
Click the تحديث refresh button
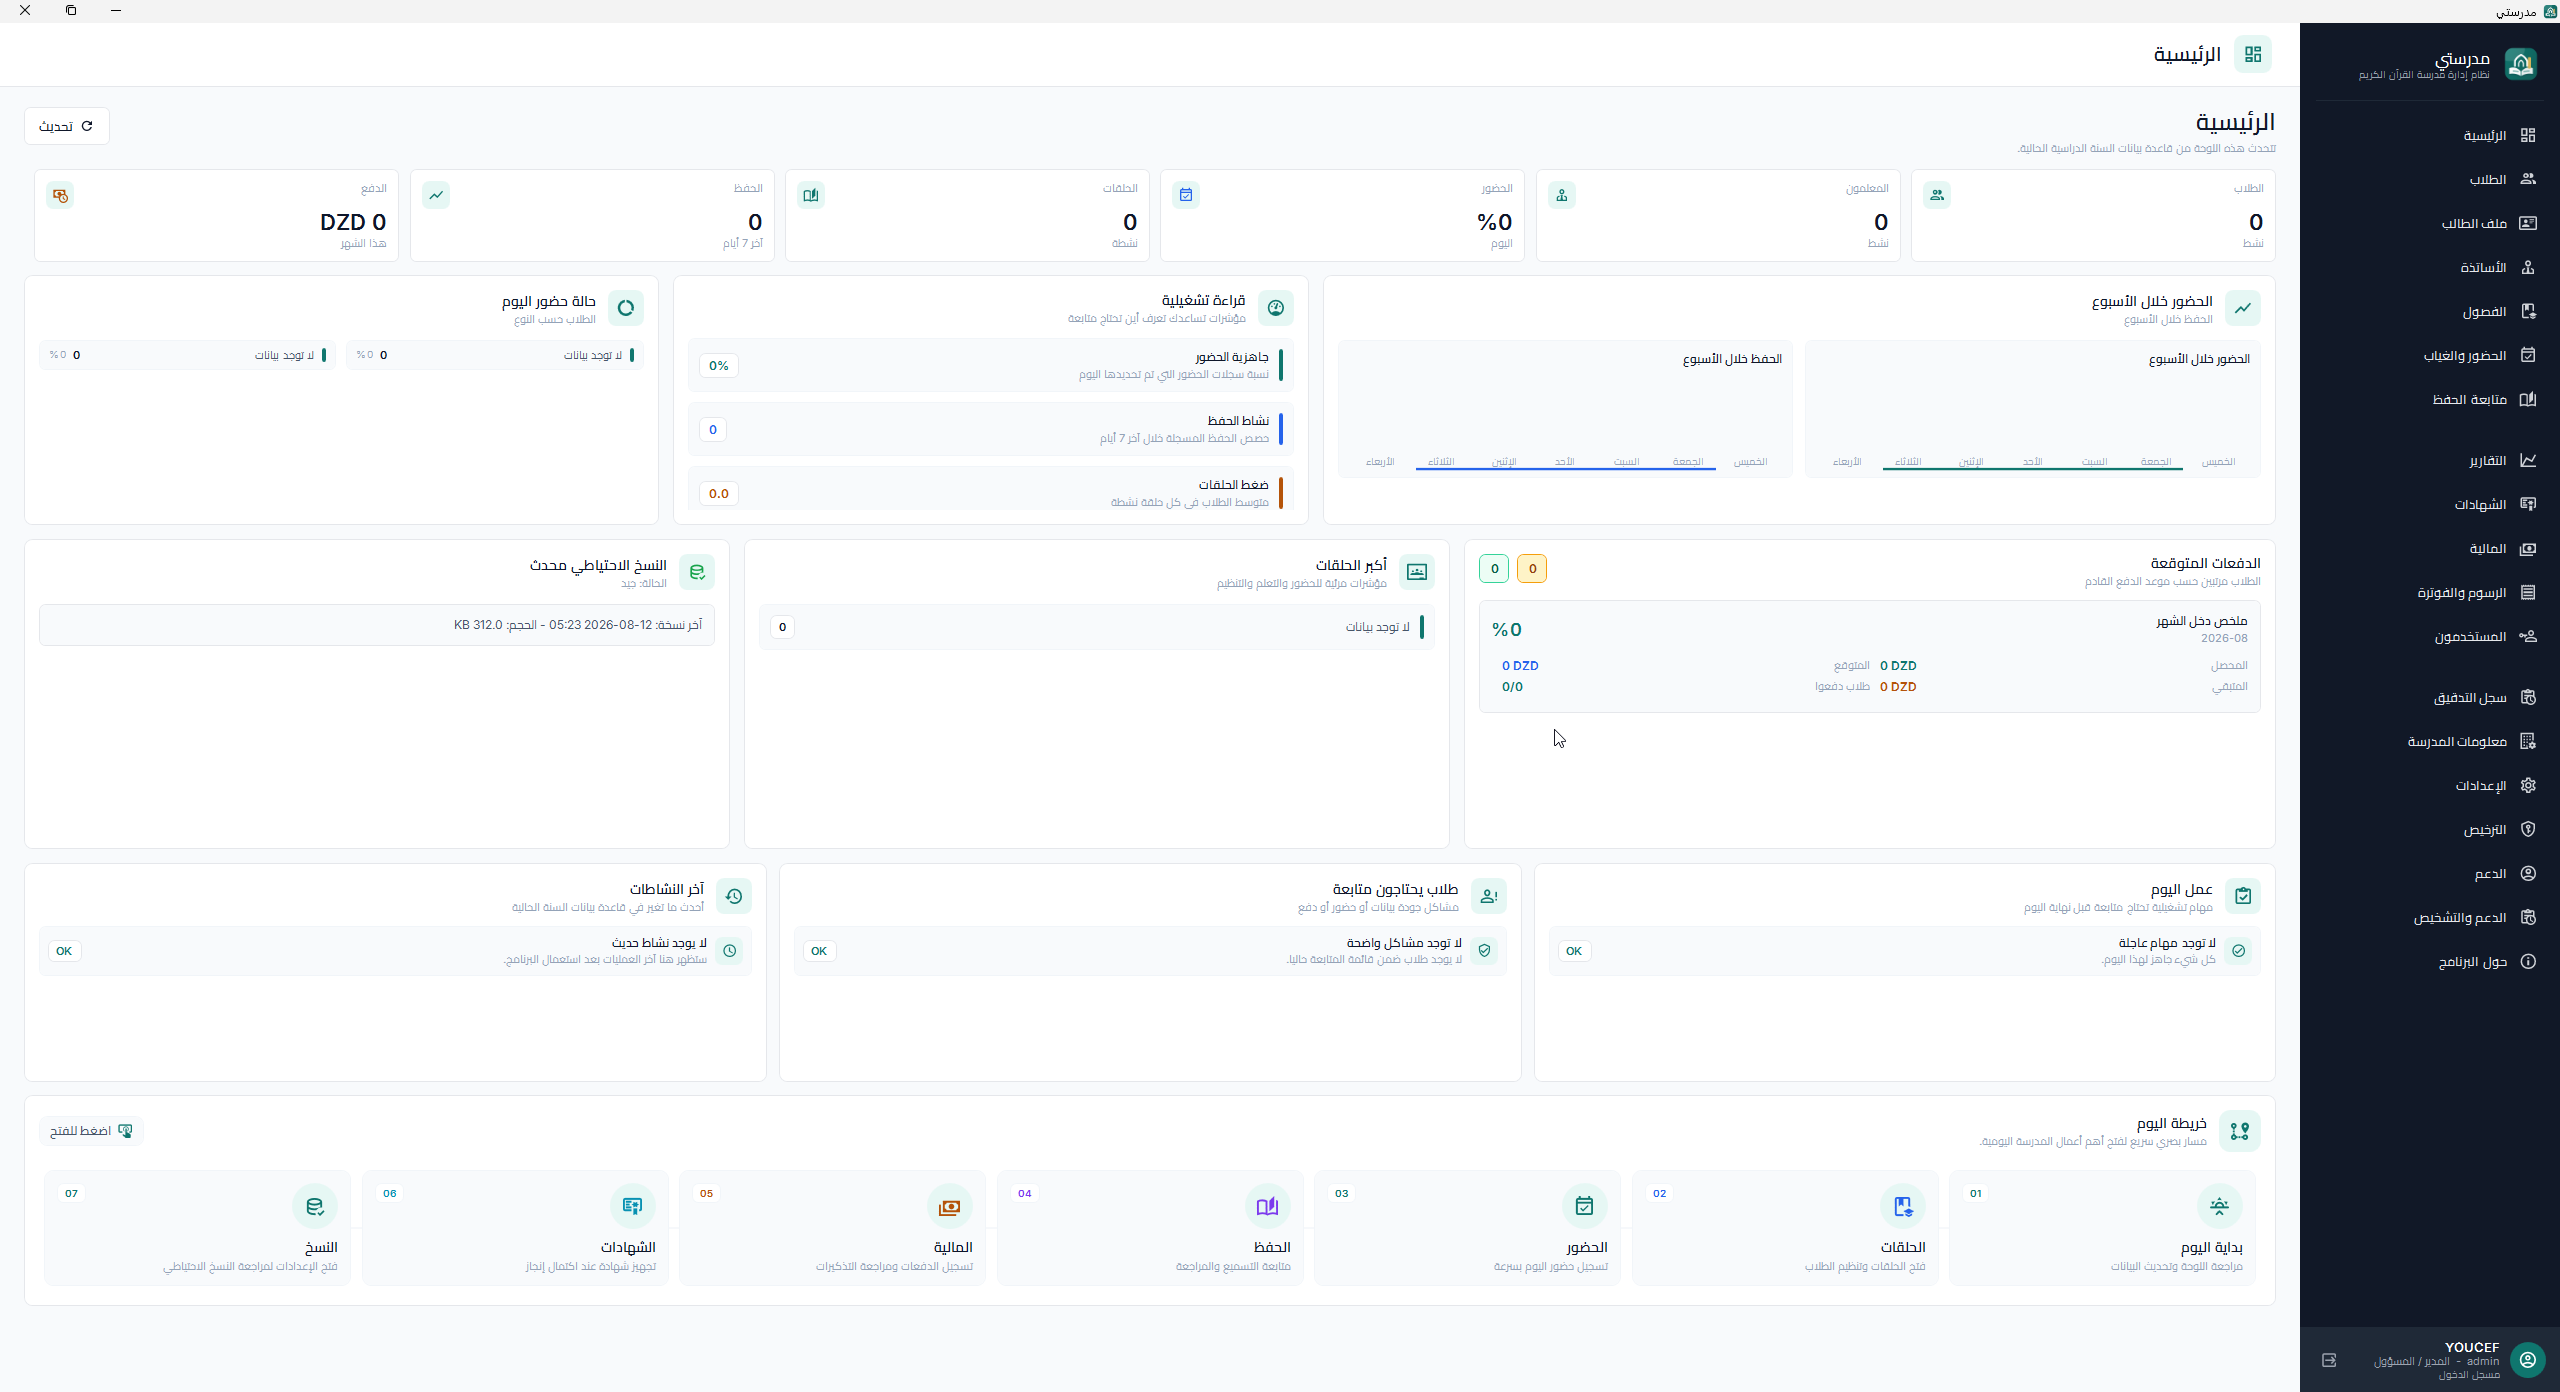pyautogui.click(x=66, y=126)
